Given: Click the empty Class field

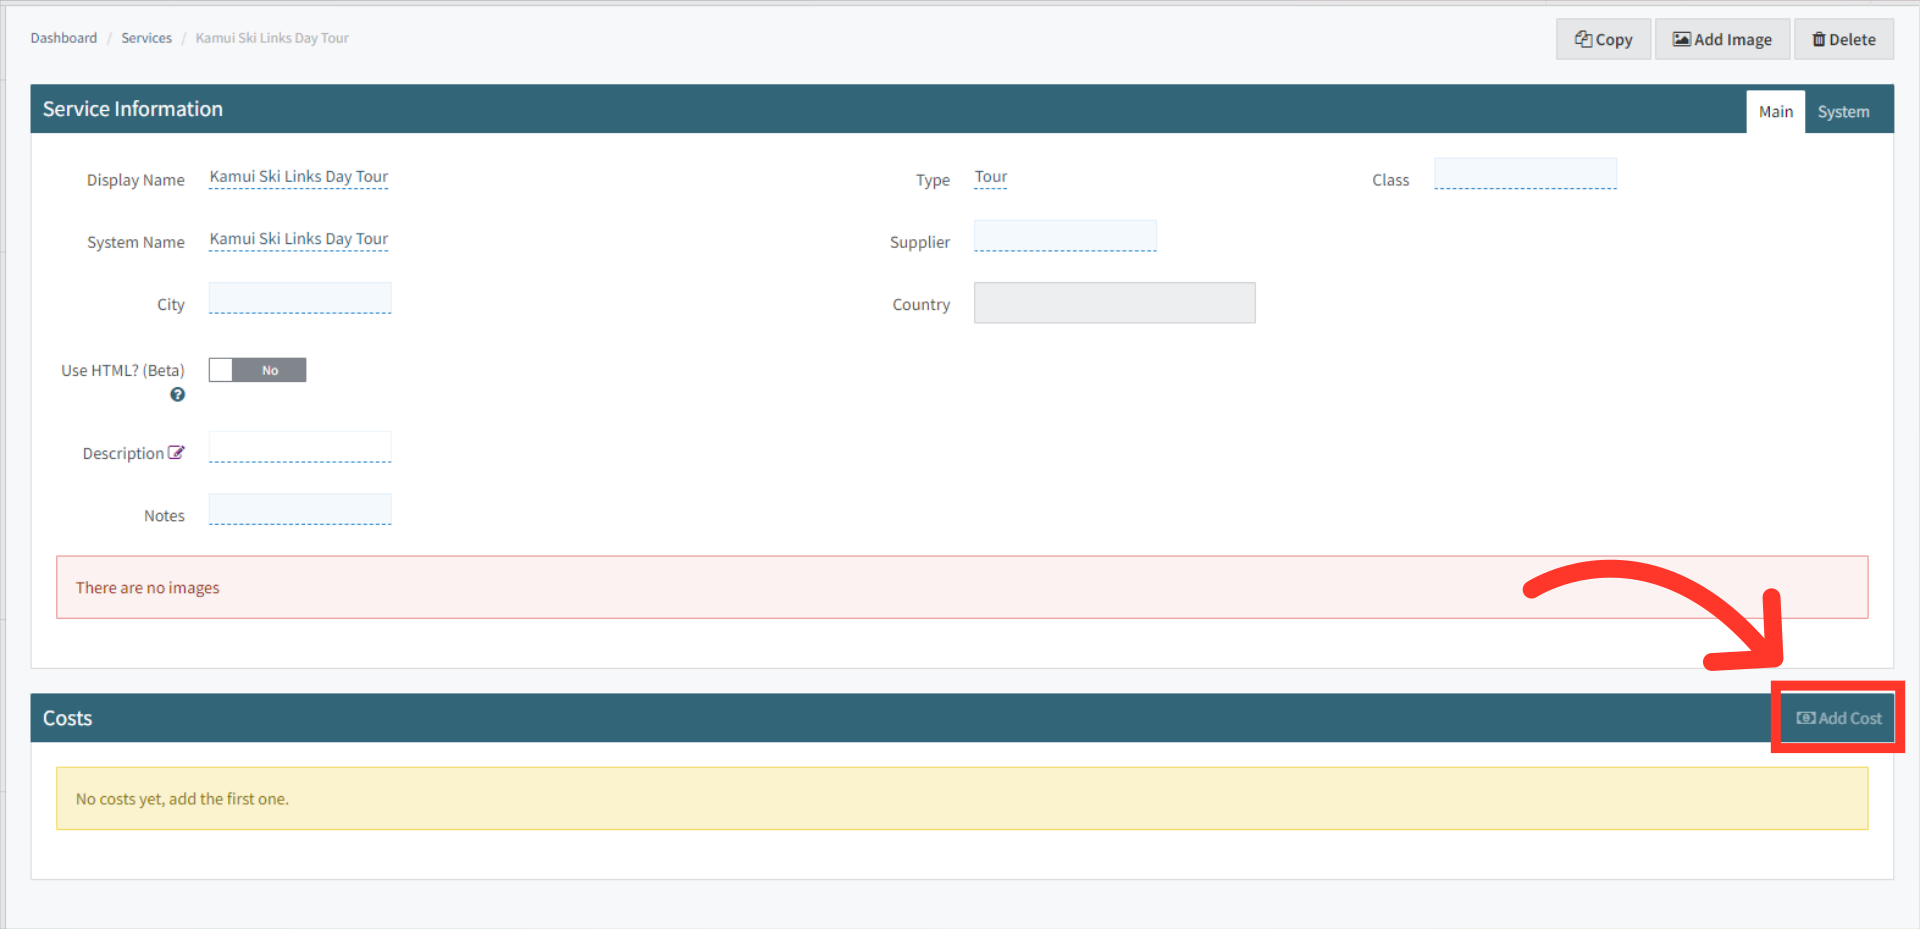Looking at the screenshot, I should (1525, 174).
